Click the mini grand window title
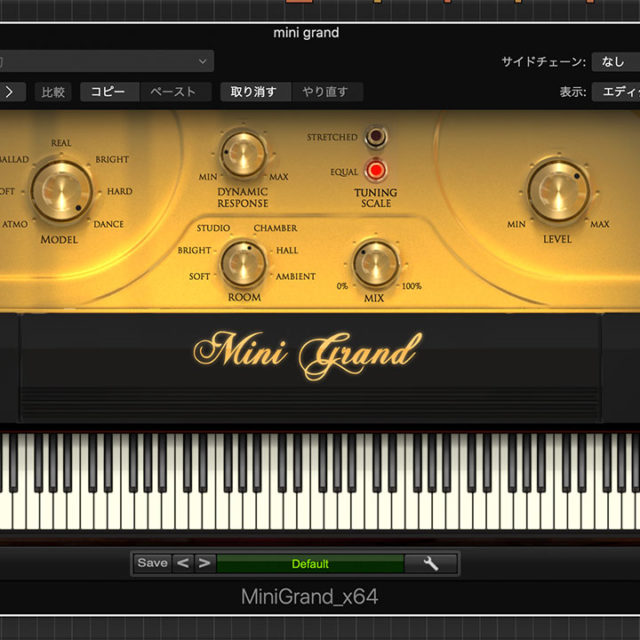This screenshot has width=640, height=640. pos(306,33)
